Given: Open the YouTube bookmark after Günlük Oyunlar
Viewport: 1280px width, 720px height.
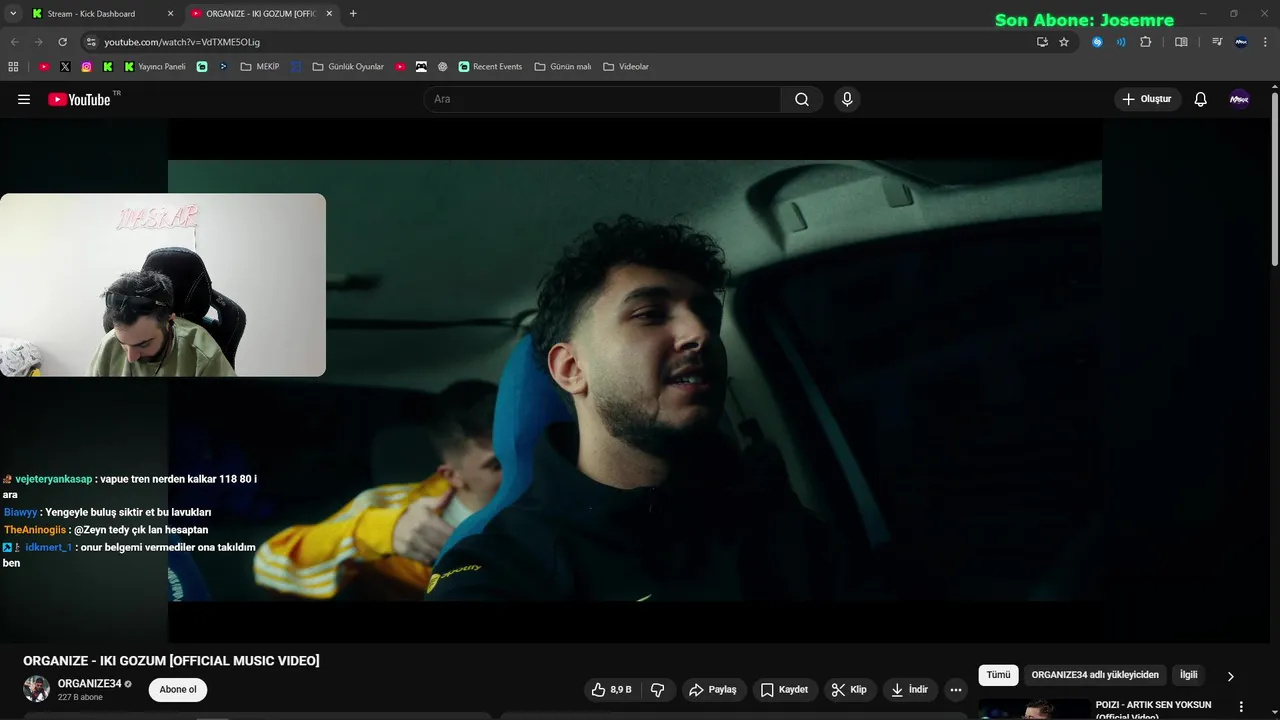Looking at the screenshot, I should (x=400, y=67).
